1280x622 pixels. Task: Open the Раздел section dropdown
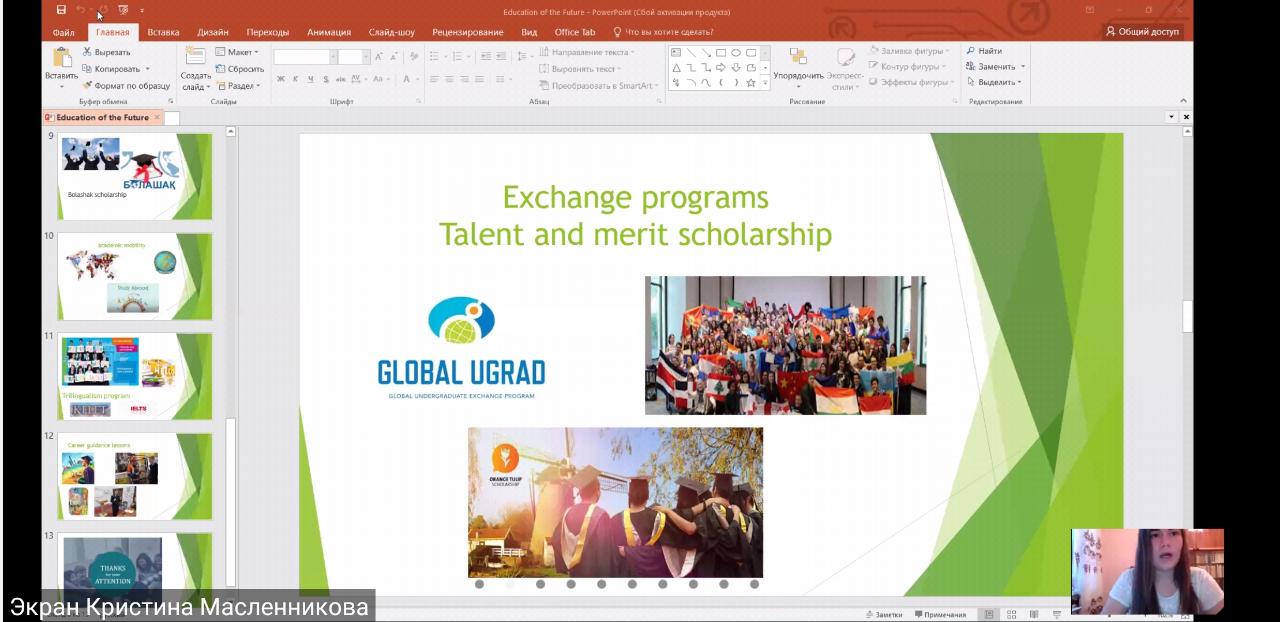238,86
